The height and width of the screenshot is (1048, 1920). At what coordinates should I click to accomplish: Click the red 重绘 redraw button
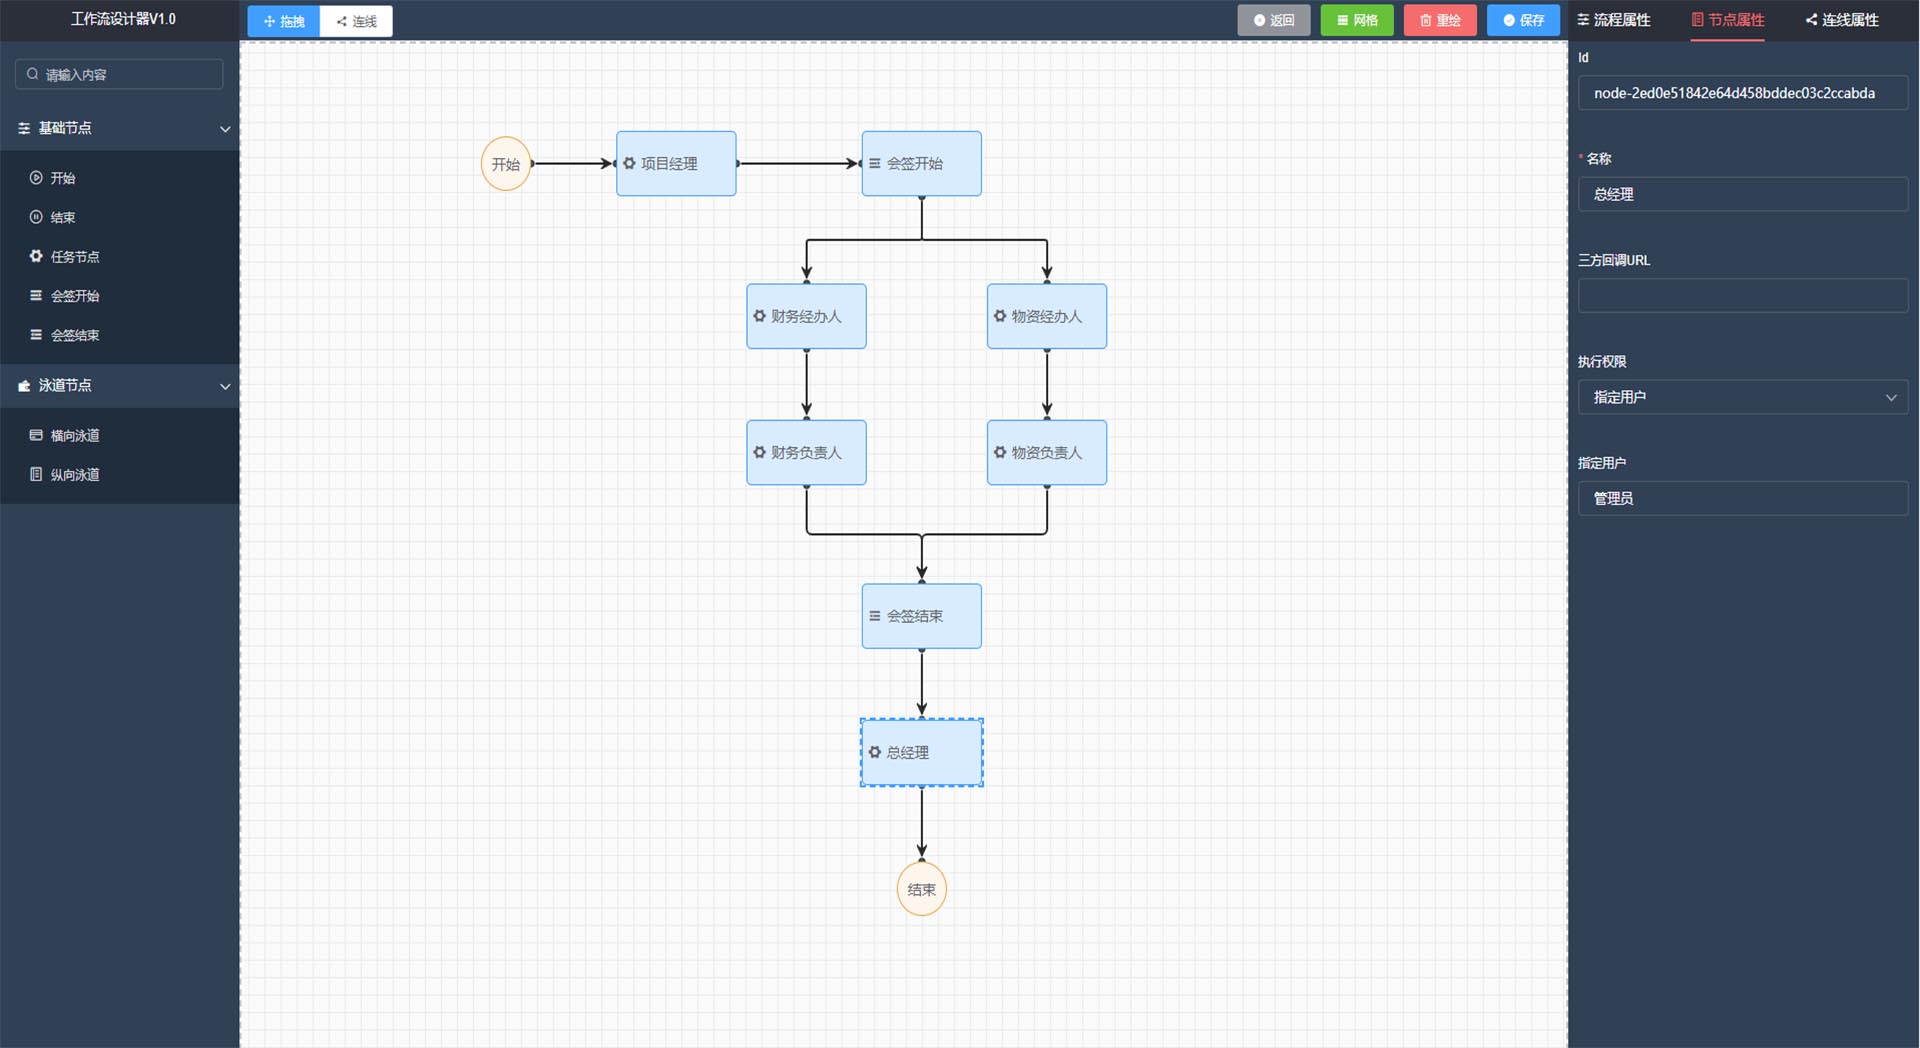point(1440,20)
